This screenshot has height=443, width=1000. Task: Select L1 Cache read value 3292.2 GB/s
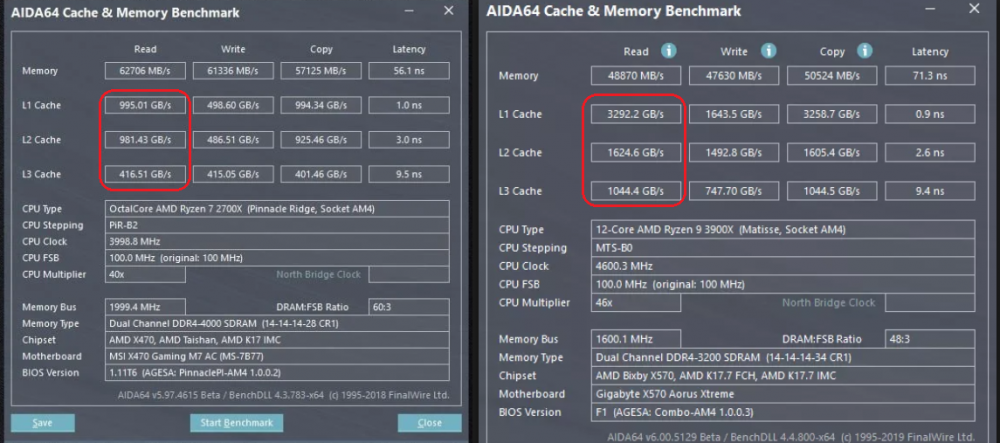636,114
